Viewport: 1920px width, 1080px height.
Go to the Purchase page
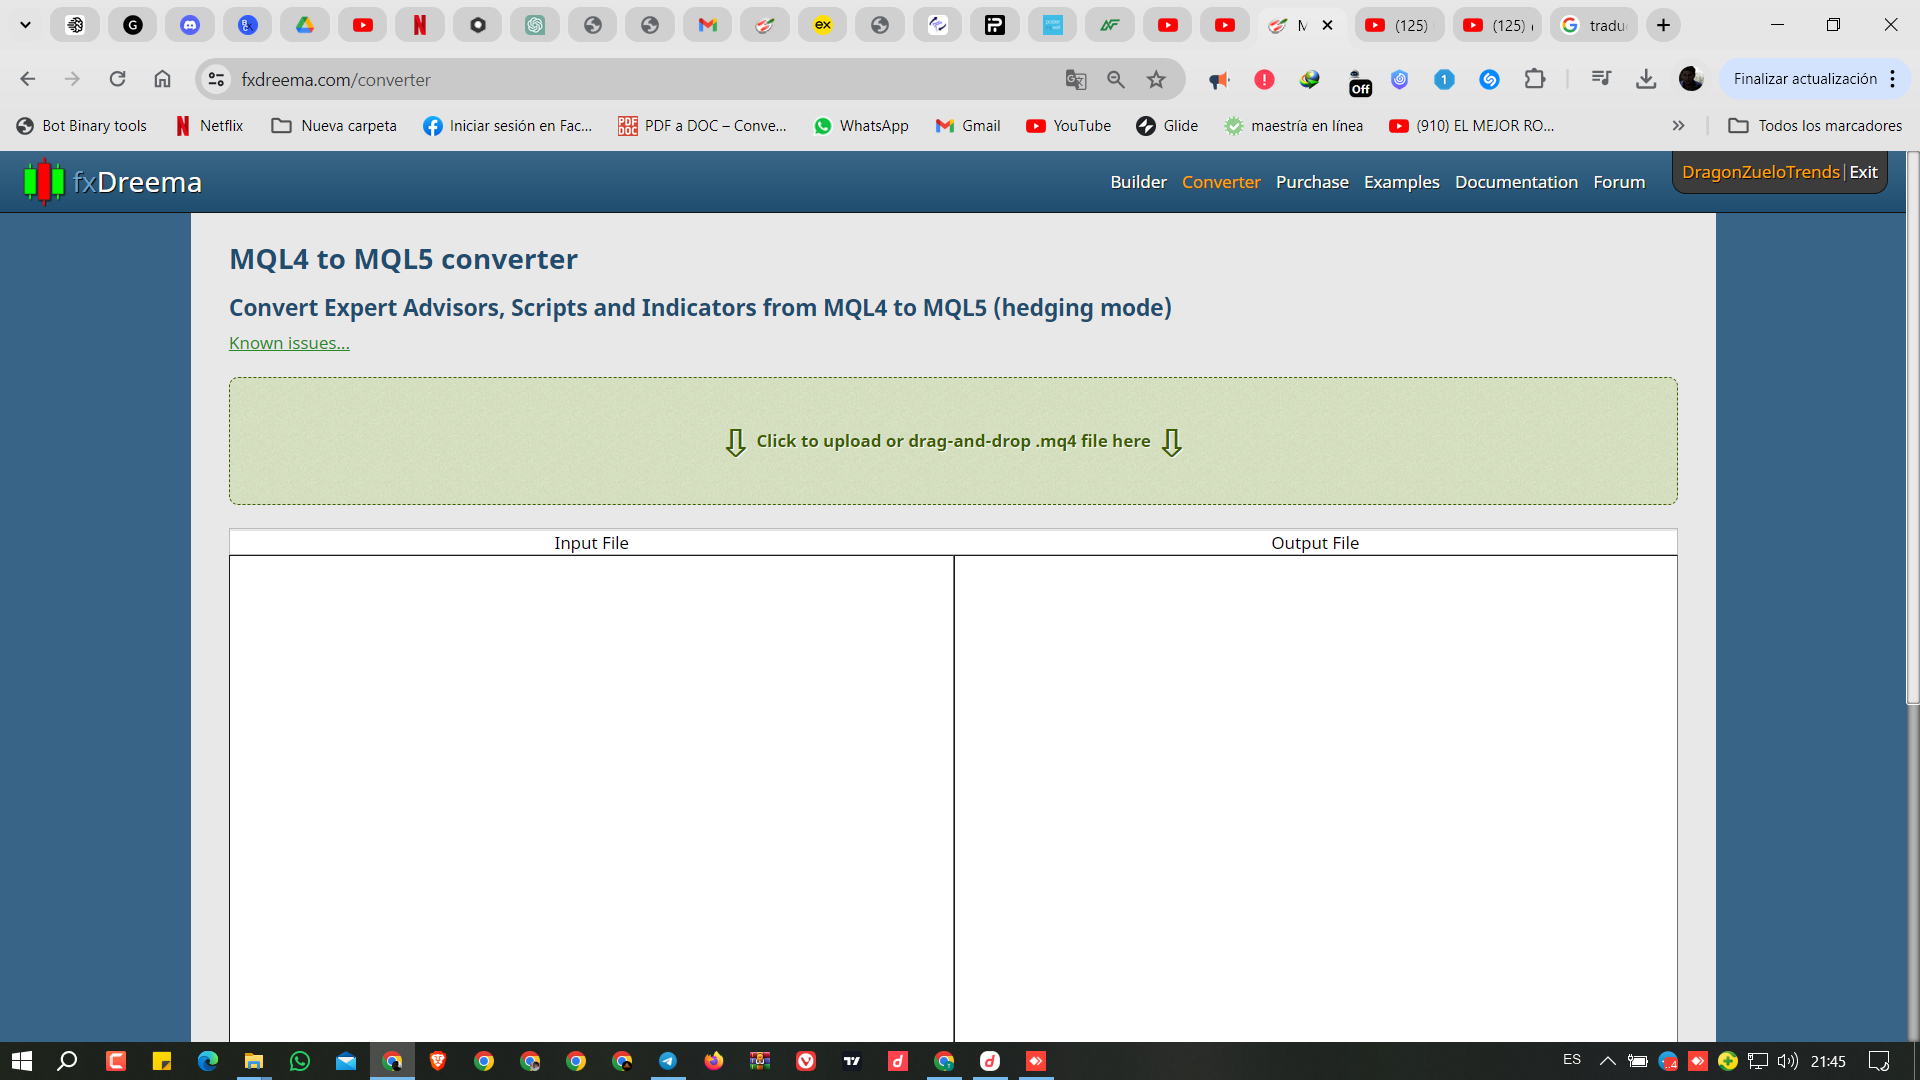1312,182
